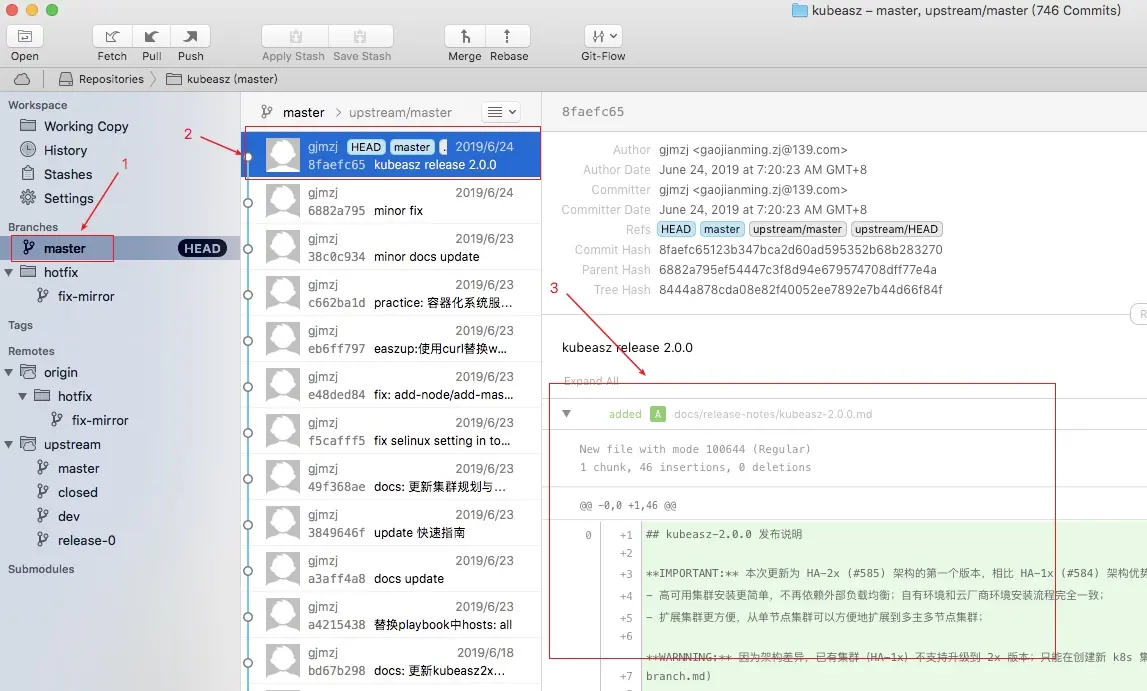
Task: Click the Open toolbar icon
Action: [x=25, y=36]
